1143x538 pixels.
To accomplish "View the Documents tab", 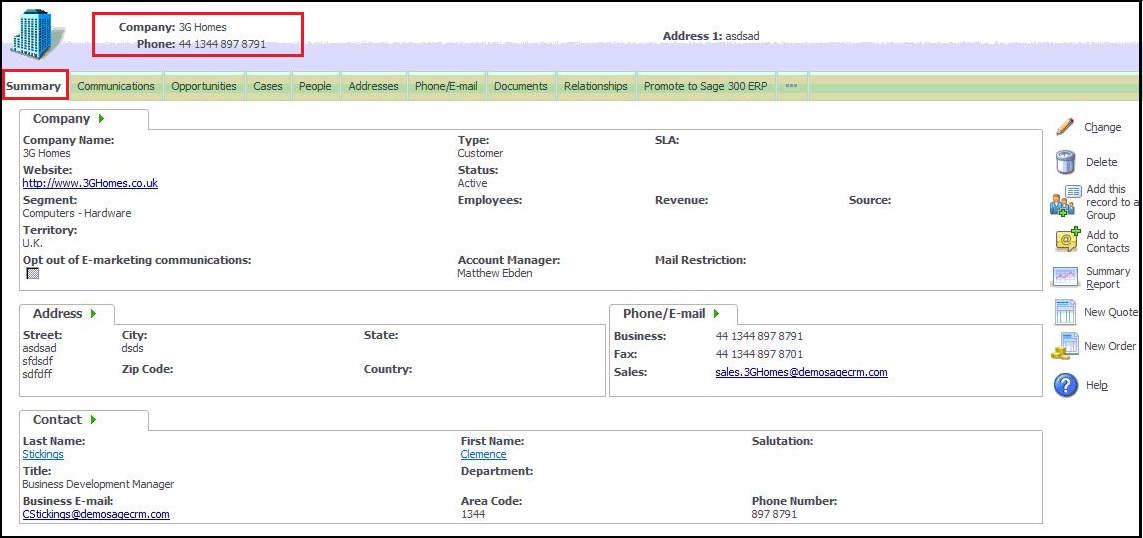I will tap(520, 86).
